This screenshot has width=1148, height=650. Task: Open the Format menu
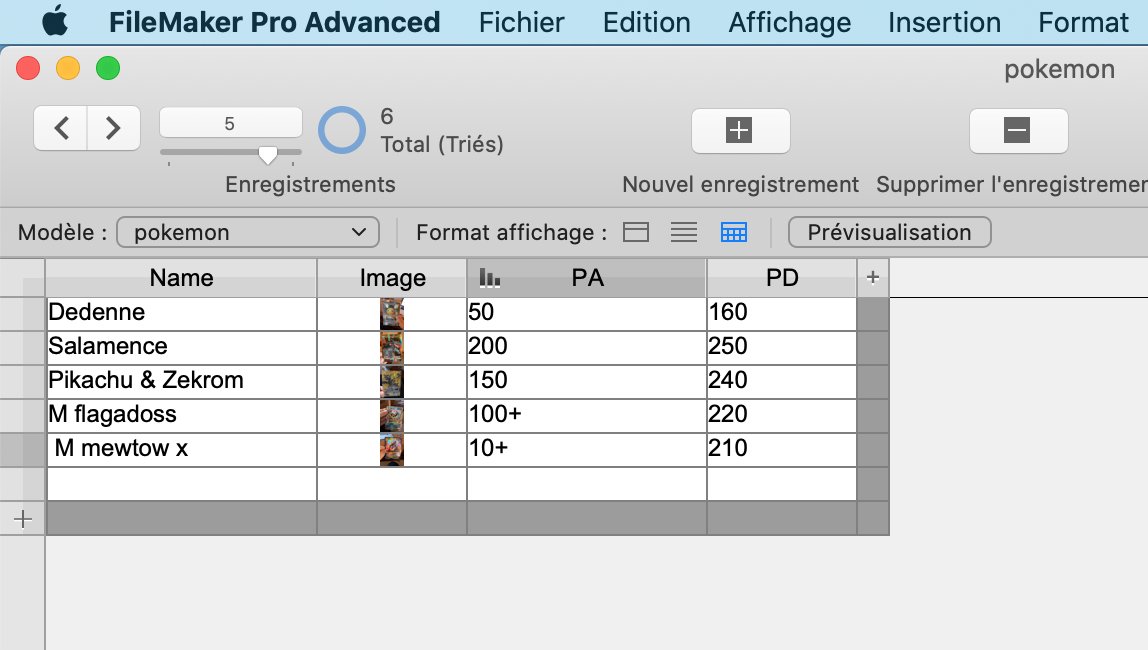[1084, 22]
